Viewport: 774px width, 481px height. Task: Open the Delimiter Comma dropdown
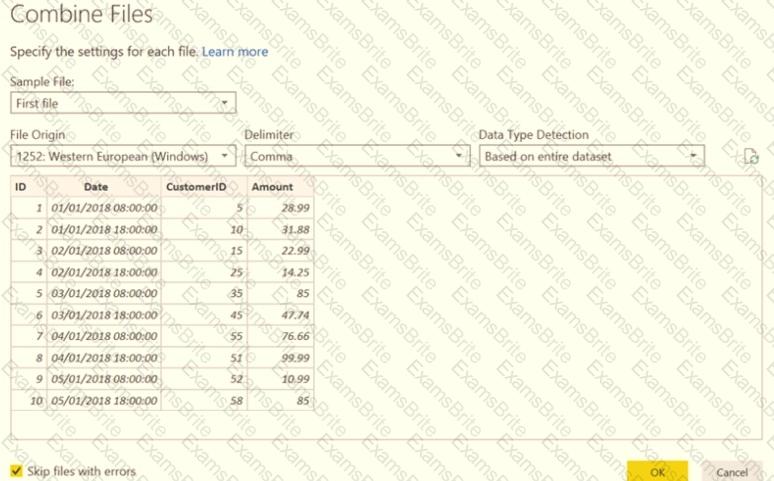[356, 156]
